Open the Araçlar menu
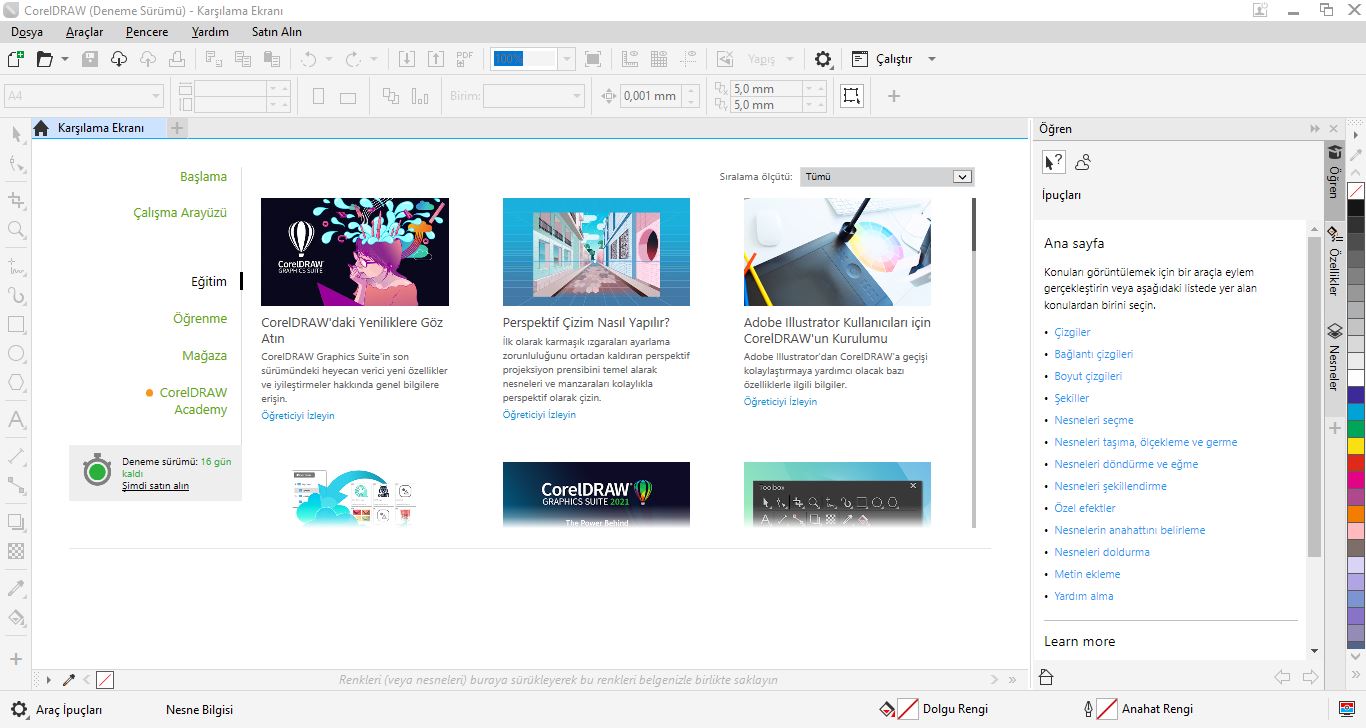 (85, 32)
